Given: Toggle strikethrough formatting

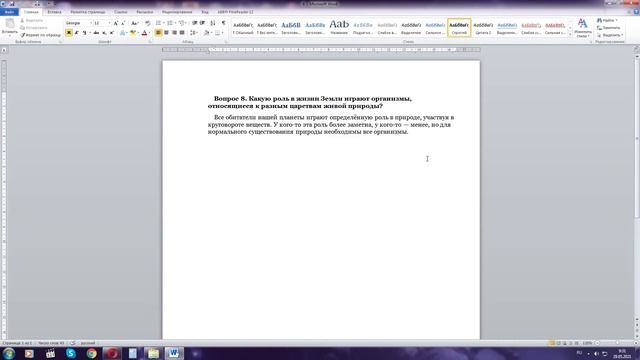Looking at the screenshot, I should 96,33.
